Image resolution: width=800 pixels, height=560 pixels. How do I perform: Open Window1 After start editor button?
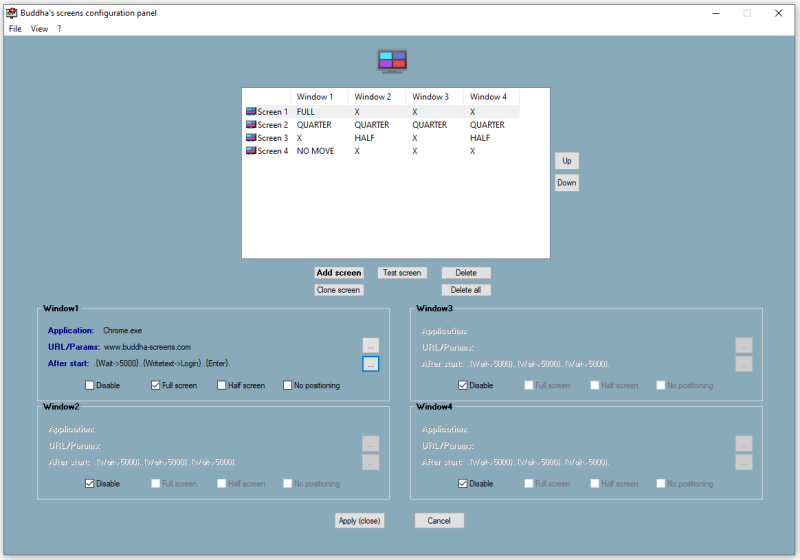(370, 364)
